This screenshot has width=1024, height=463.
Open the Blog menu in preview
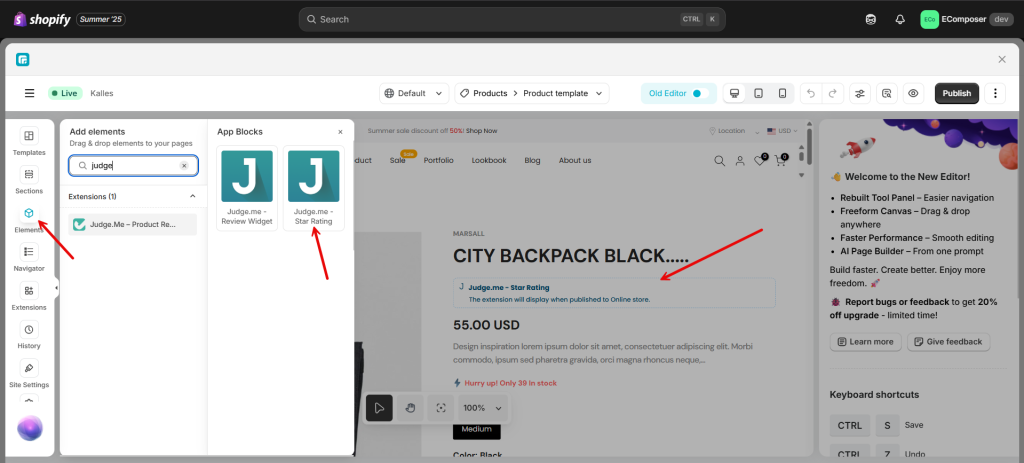(x=532, y=160)
